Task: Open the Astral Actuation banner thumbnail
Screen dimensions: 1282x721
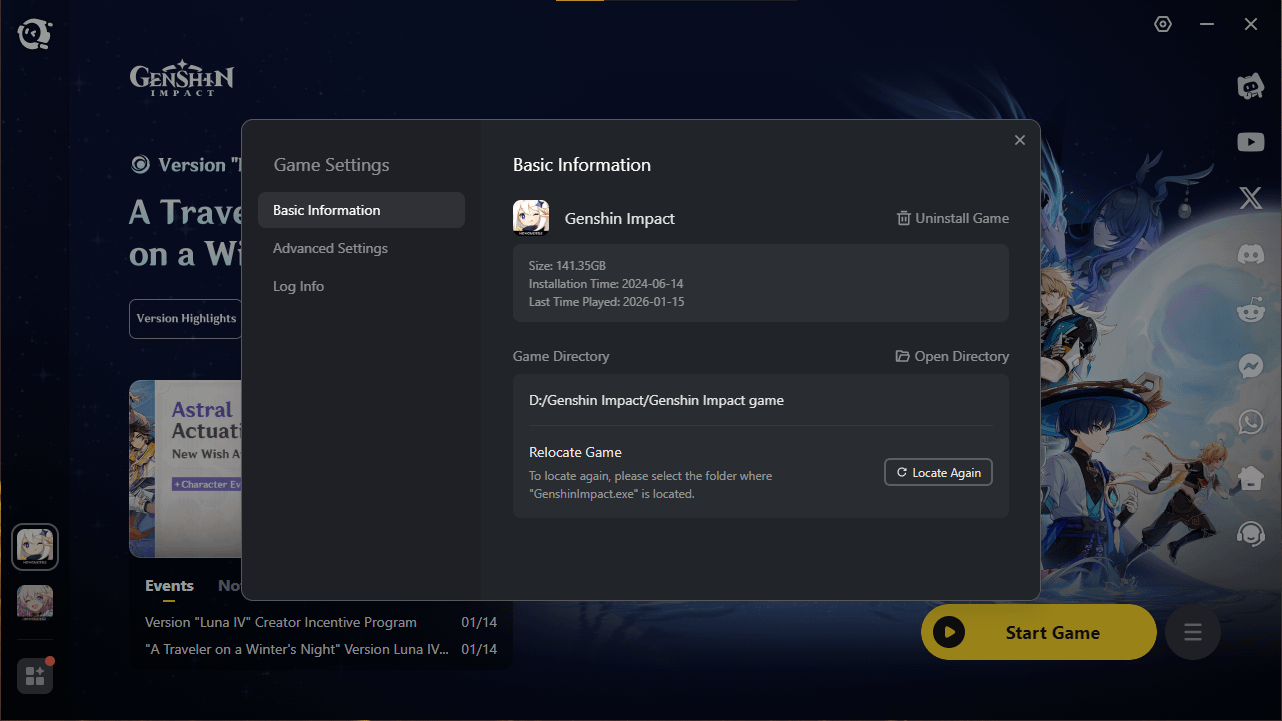Action: click(x=186, y=468)
